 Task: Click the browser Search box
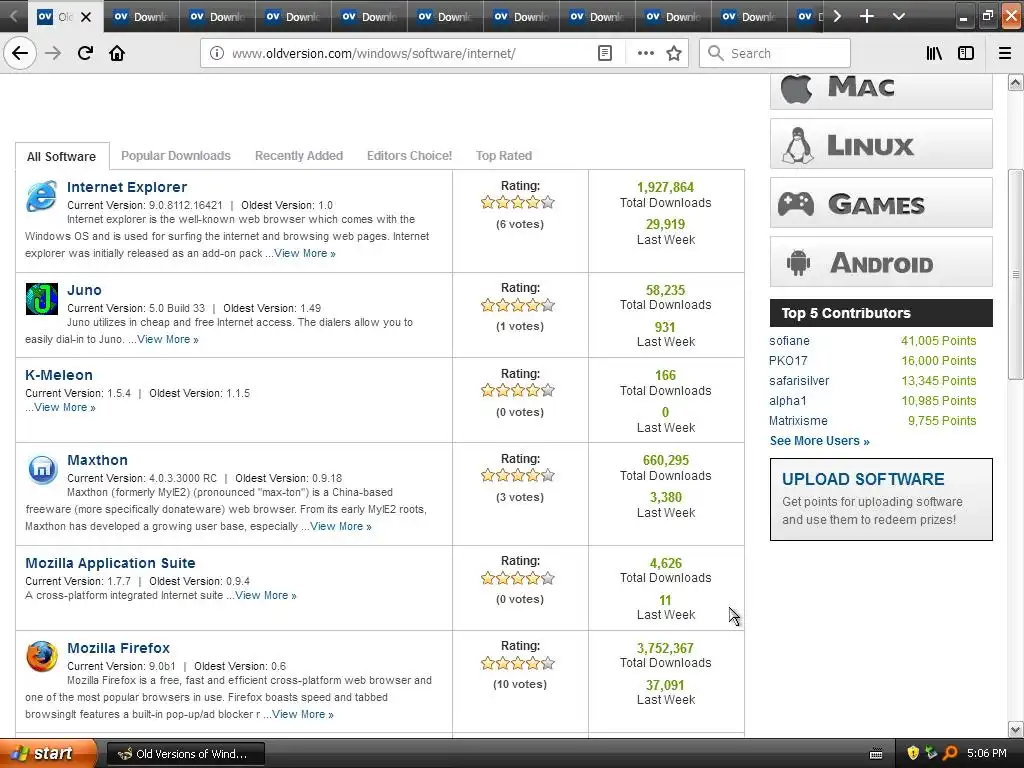pyautogui.click(x=775, y=54)
